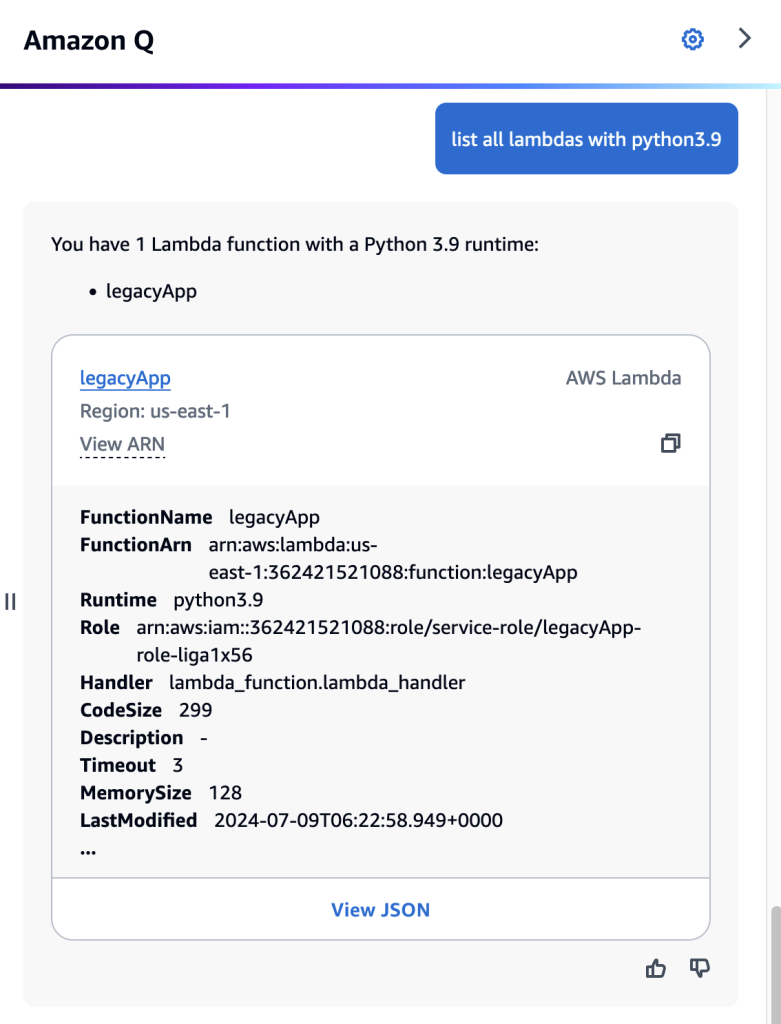Open the legacyApp function link
Image resolution: width=781 pixels, height=1024 pixels.
(124, 378)
